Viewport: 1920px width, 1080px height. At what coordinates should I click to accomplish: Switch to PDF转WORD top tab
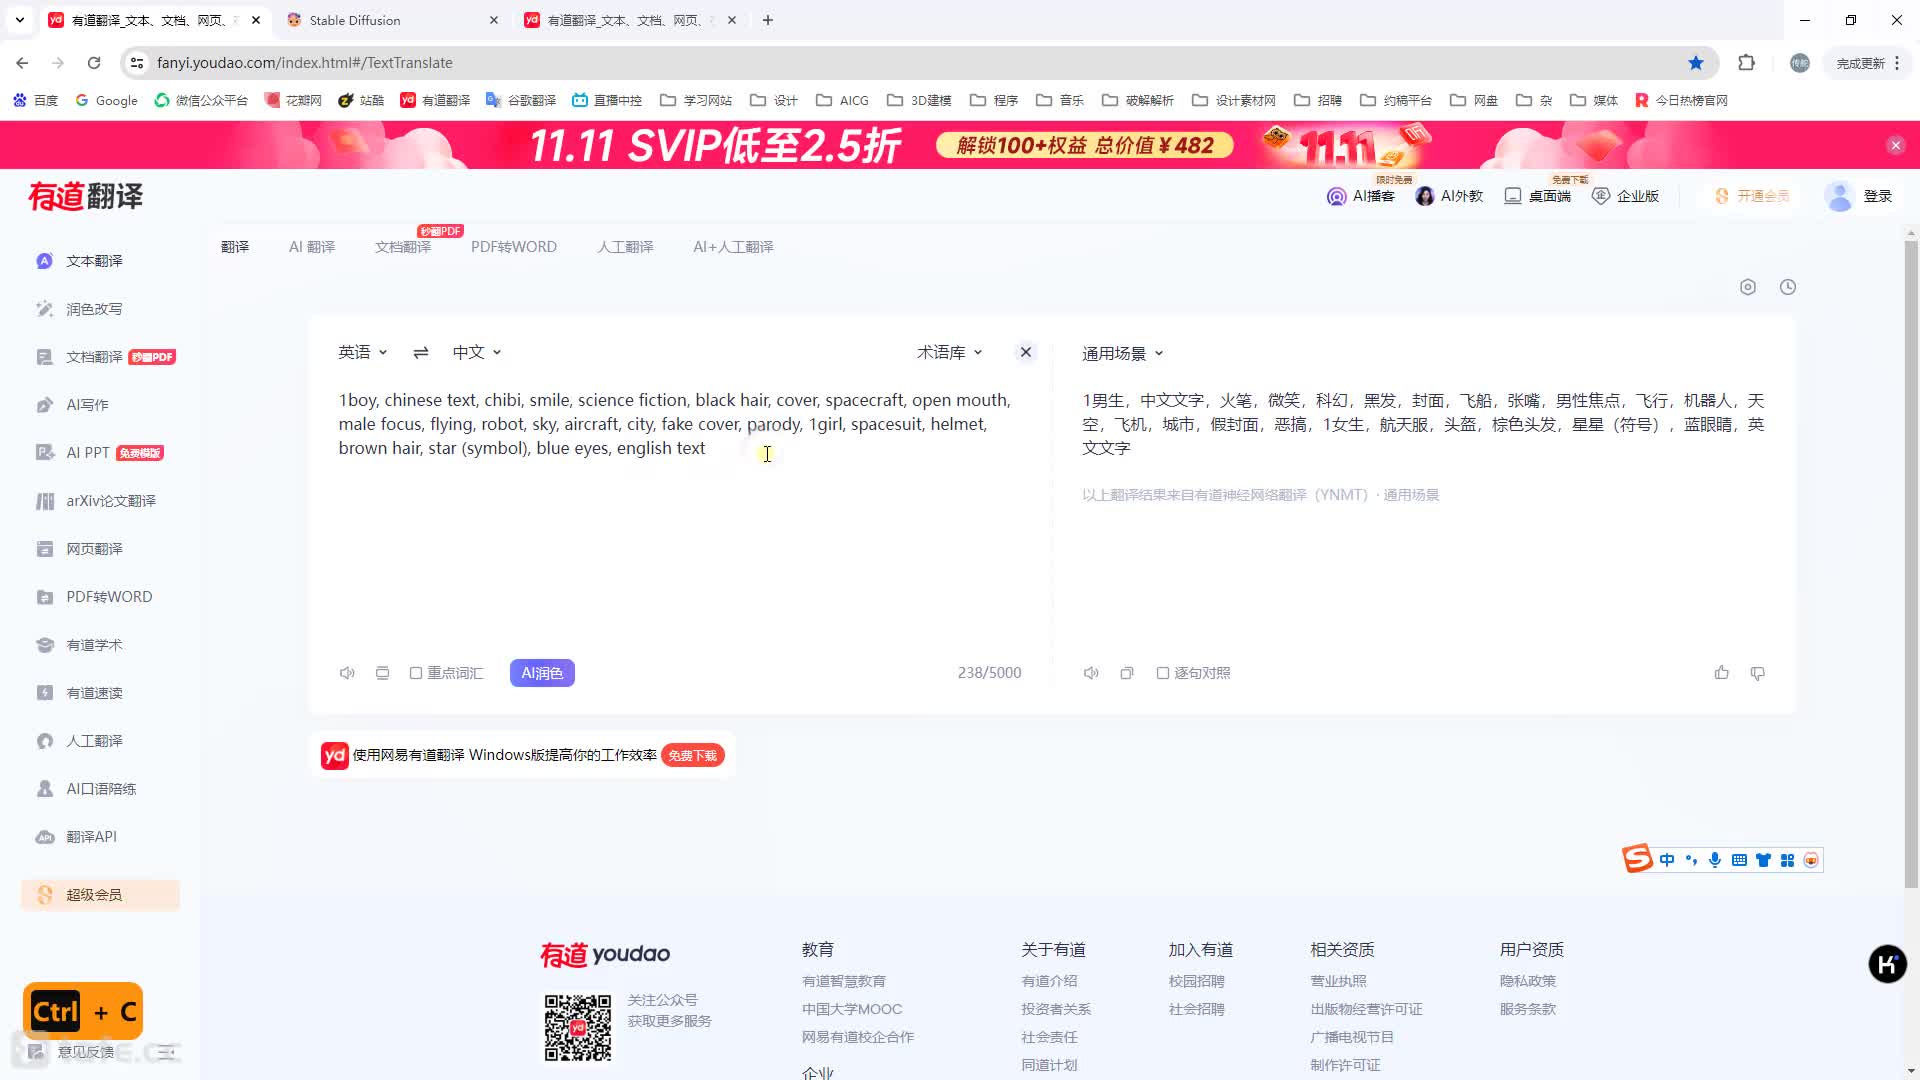514,247
